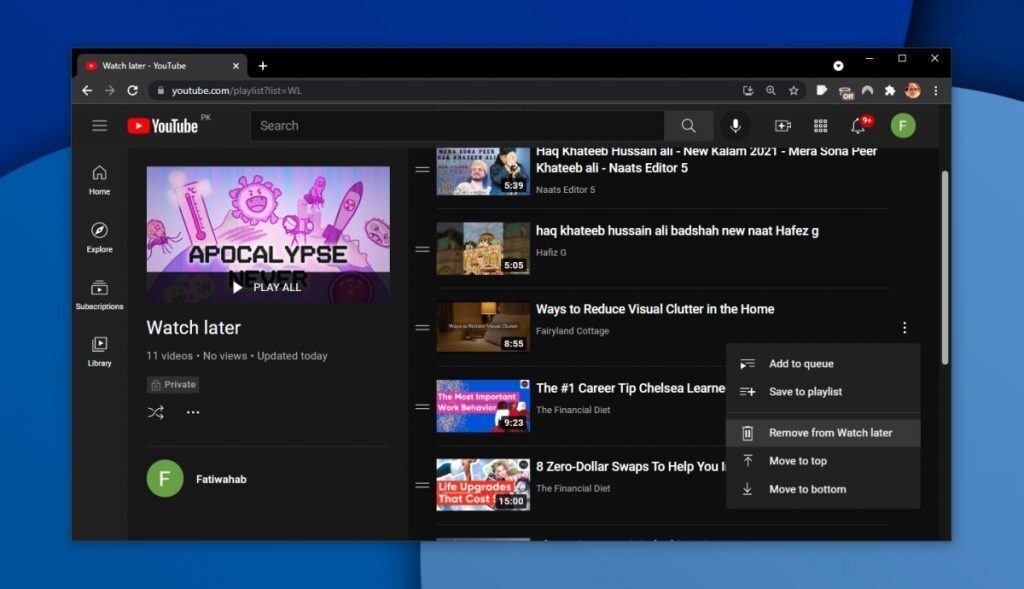Screen dimensions: 1024x589
Task: Open the Fatiwahab channel link
Action: [222, 478]
